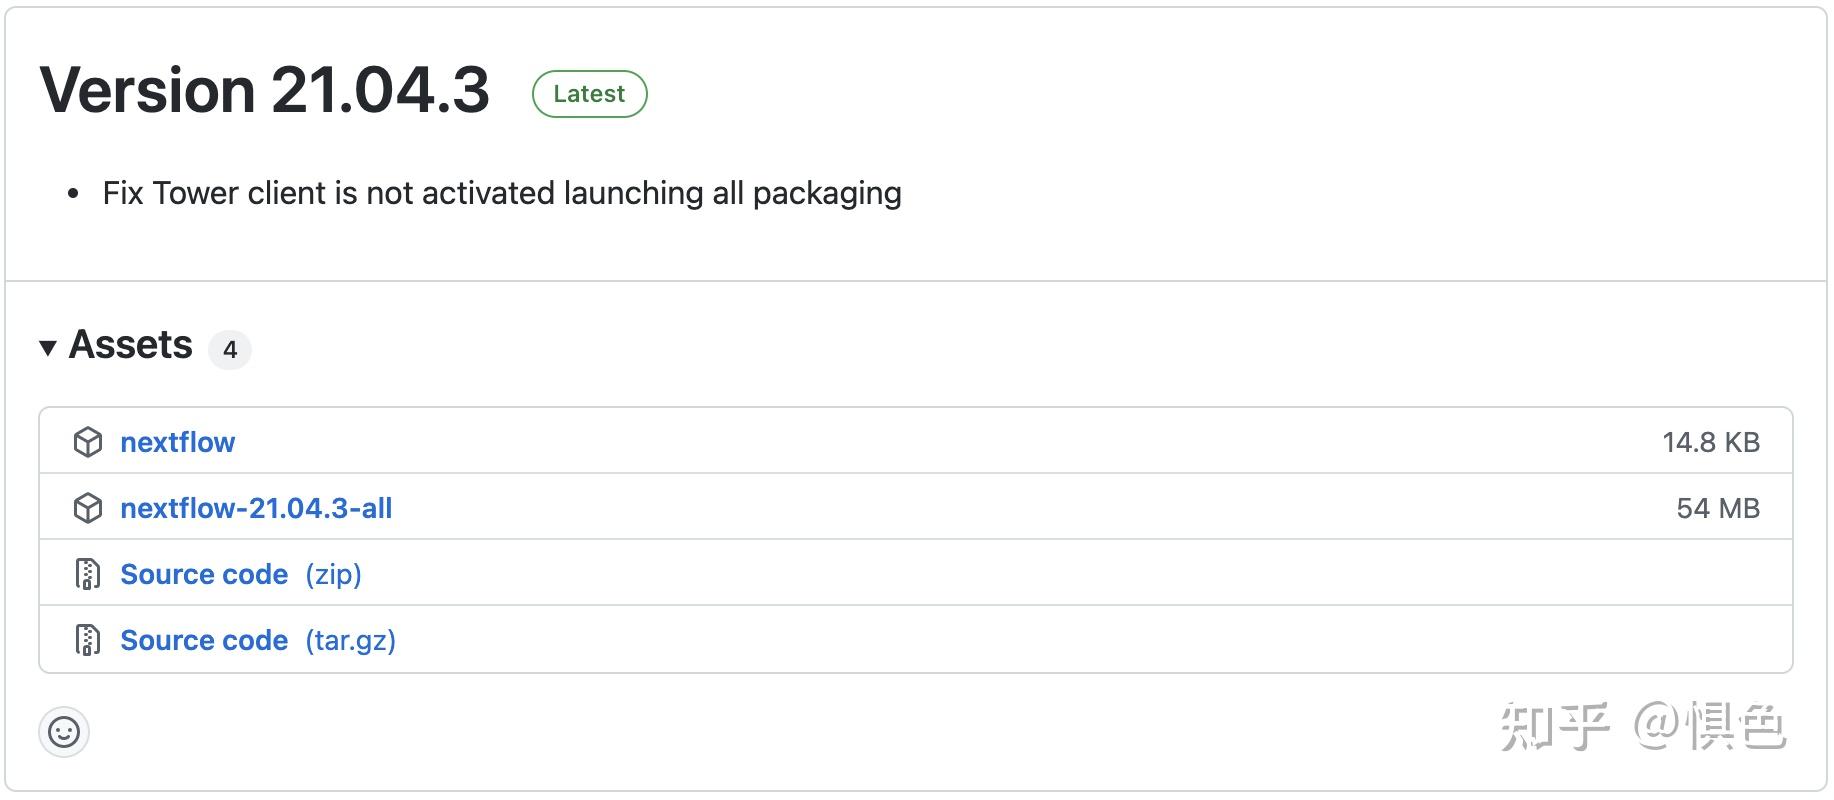Click the 知乎 watermark text
The width and height of the screenshot is (1834, 800).
point(1553,726)
